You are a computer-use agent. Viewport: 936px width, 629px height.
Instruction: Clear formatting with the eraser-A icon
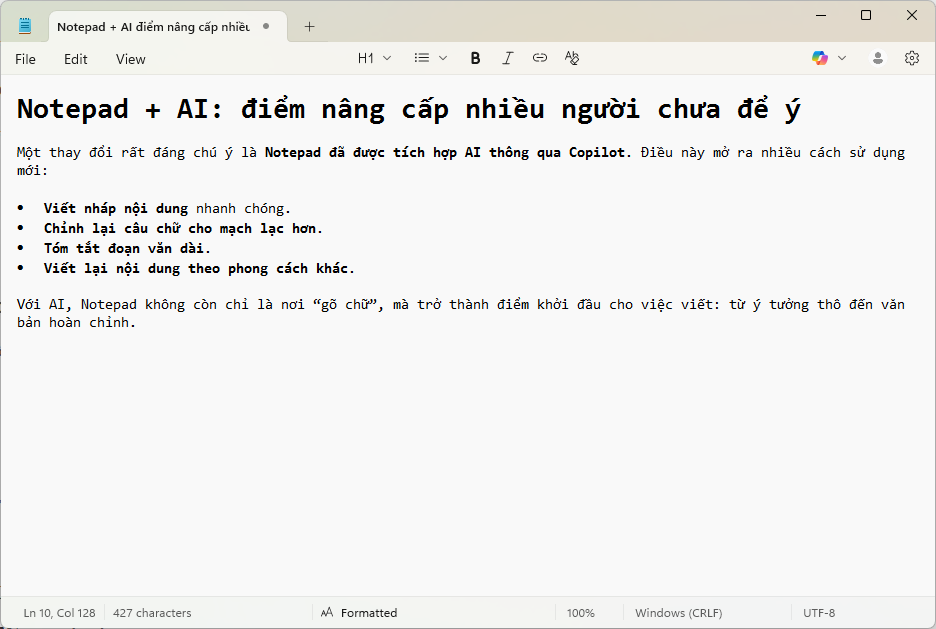click(x=572, y=58)
